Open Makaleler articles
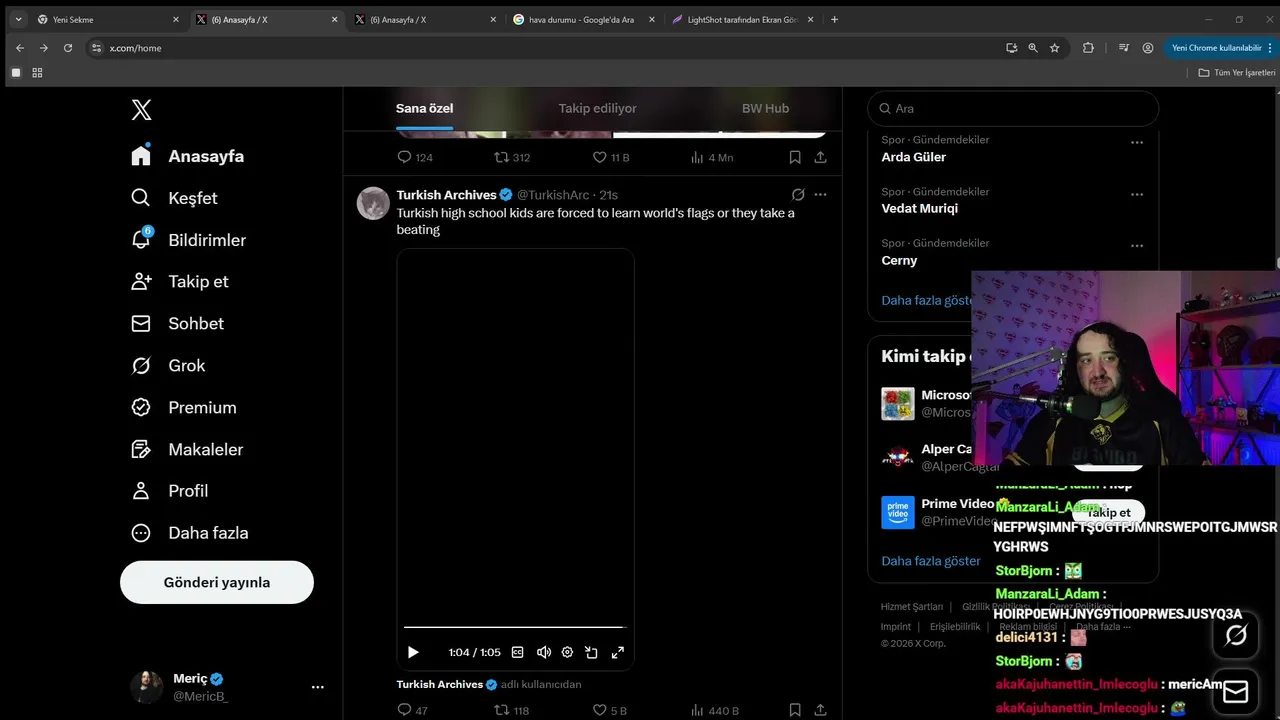The image size is (1280, 720). point(187,450)
